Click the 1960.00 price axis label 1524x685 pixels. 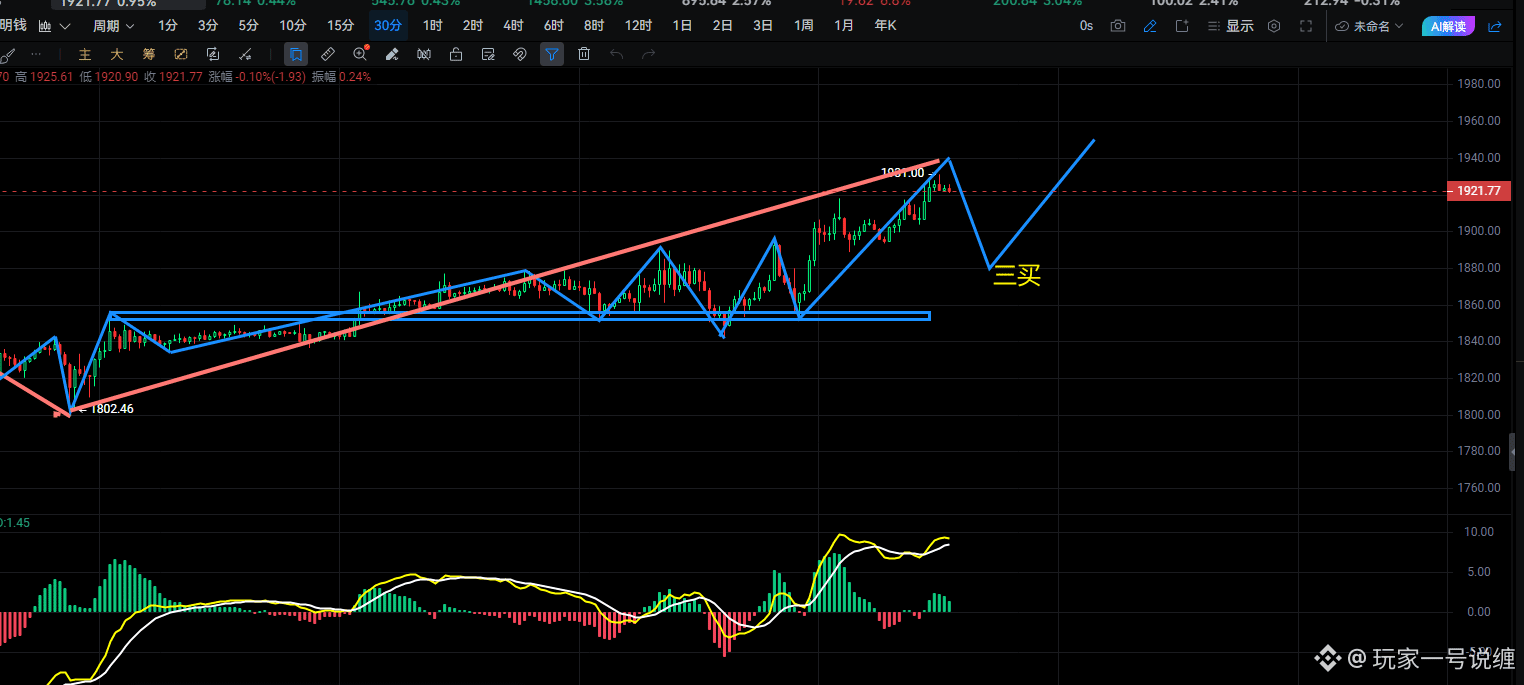pyautogui.click(x=1479, y=120)
